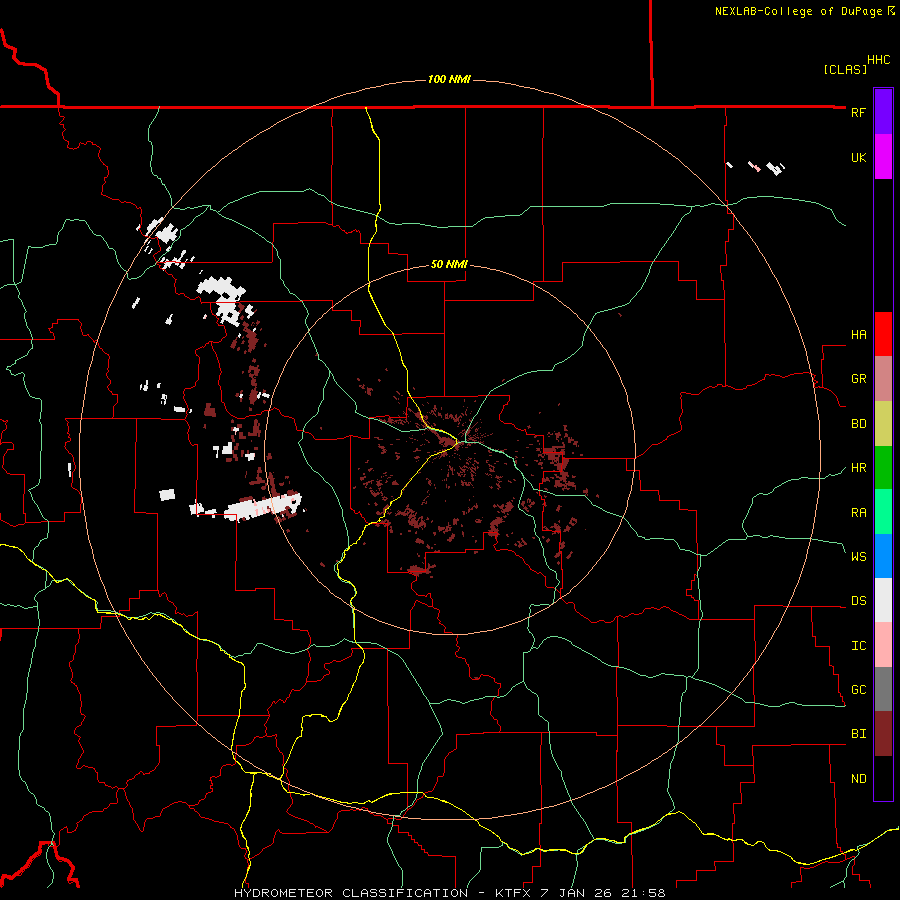The width and height of the screenshot is (900, 900).
Task: Click the 'RA' legend label
Action: [x=858, y=512]
